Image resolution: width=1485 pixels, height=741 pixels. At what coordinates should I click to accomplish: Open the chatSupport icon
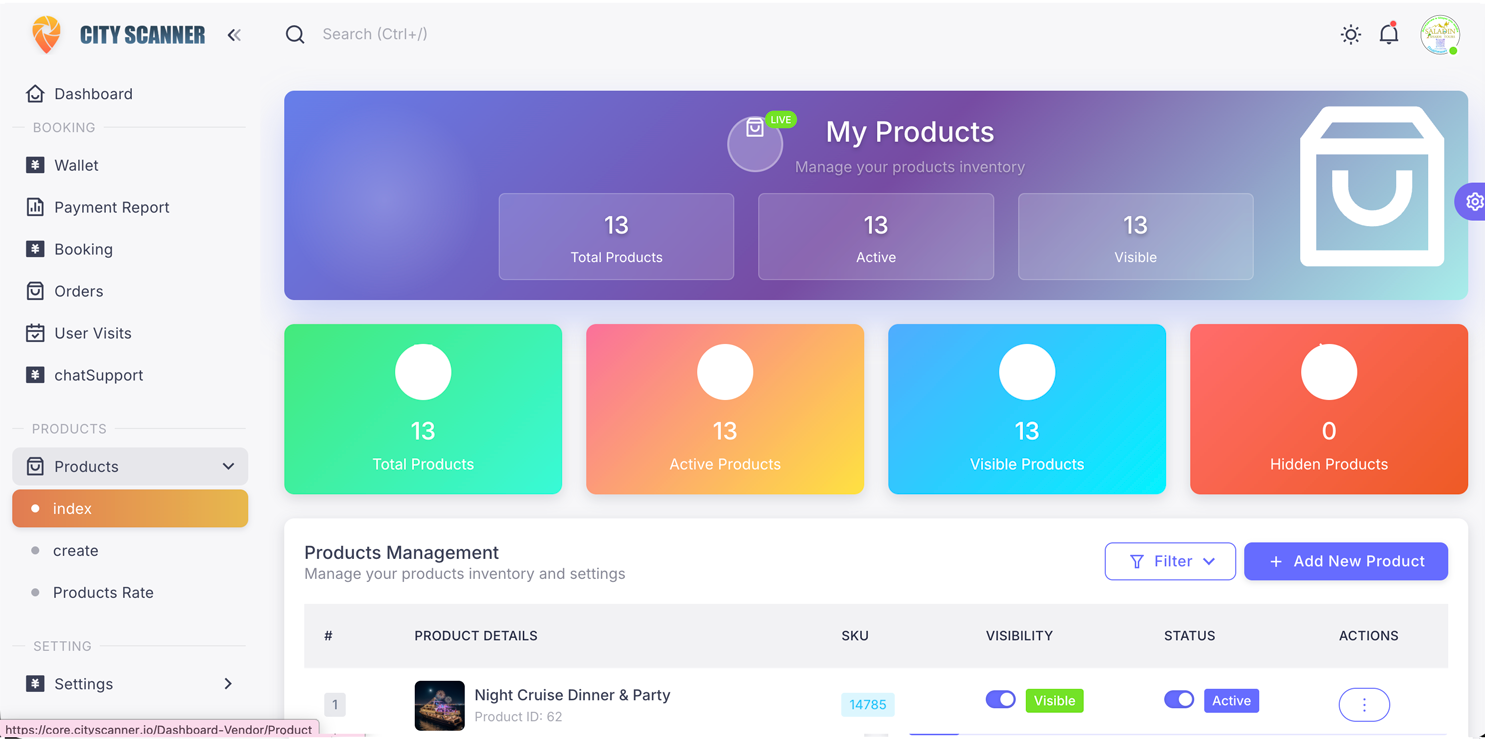[33, 375]
